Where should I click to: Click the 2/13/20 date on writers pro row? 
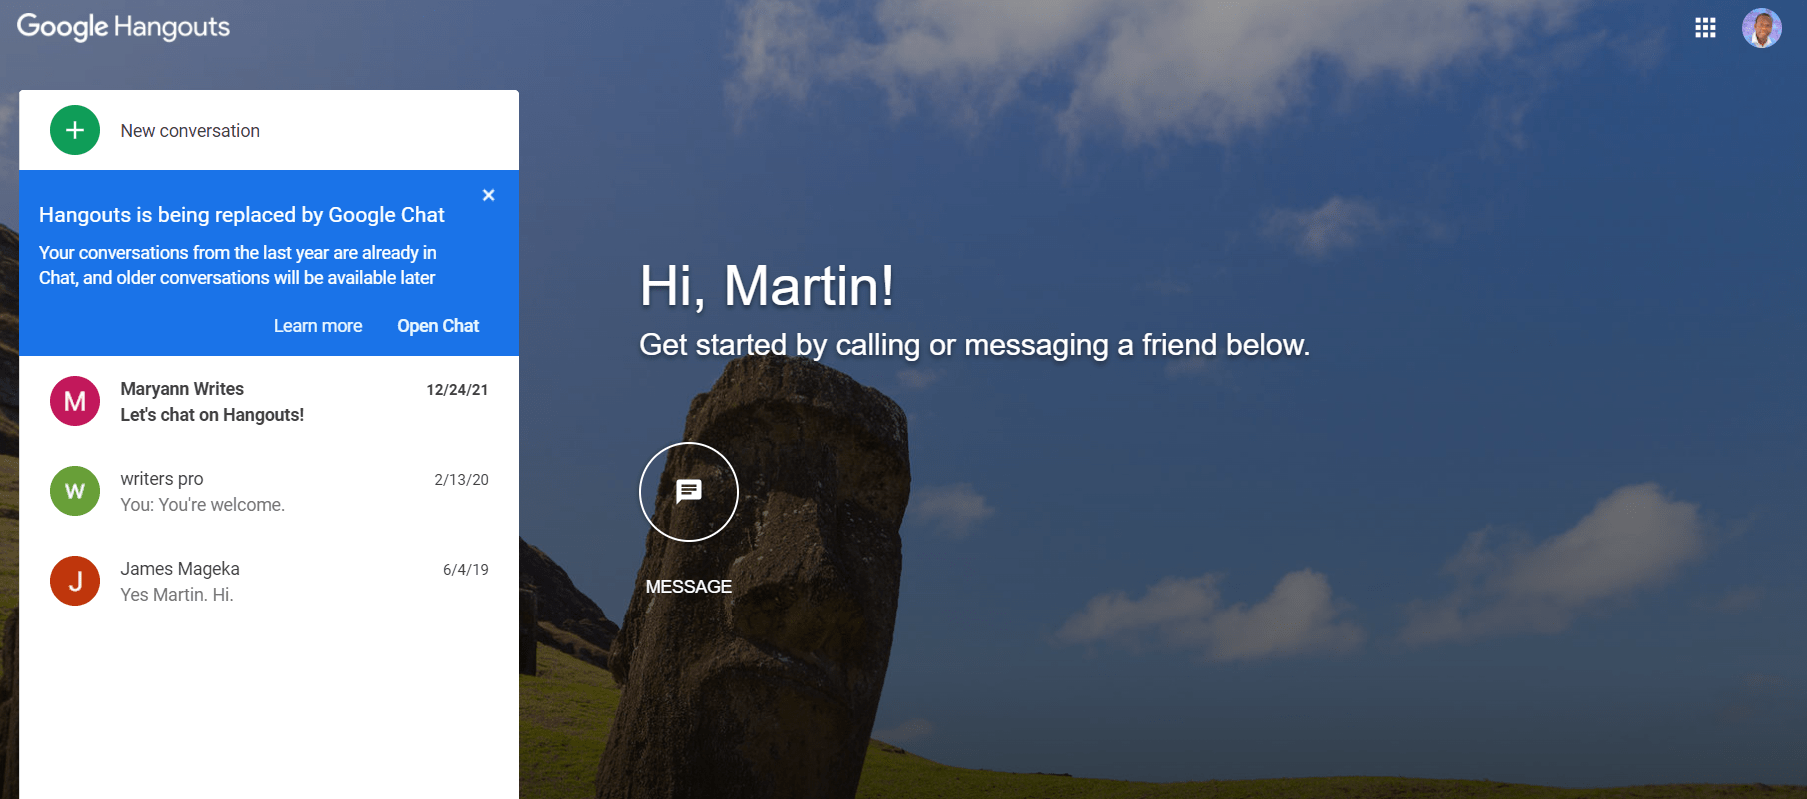[461, 480]
